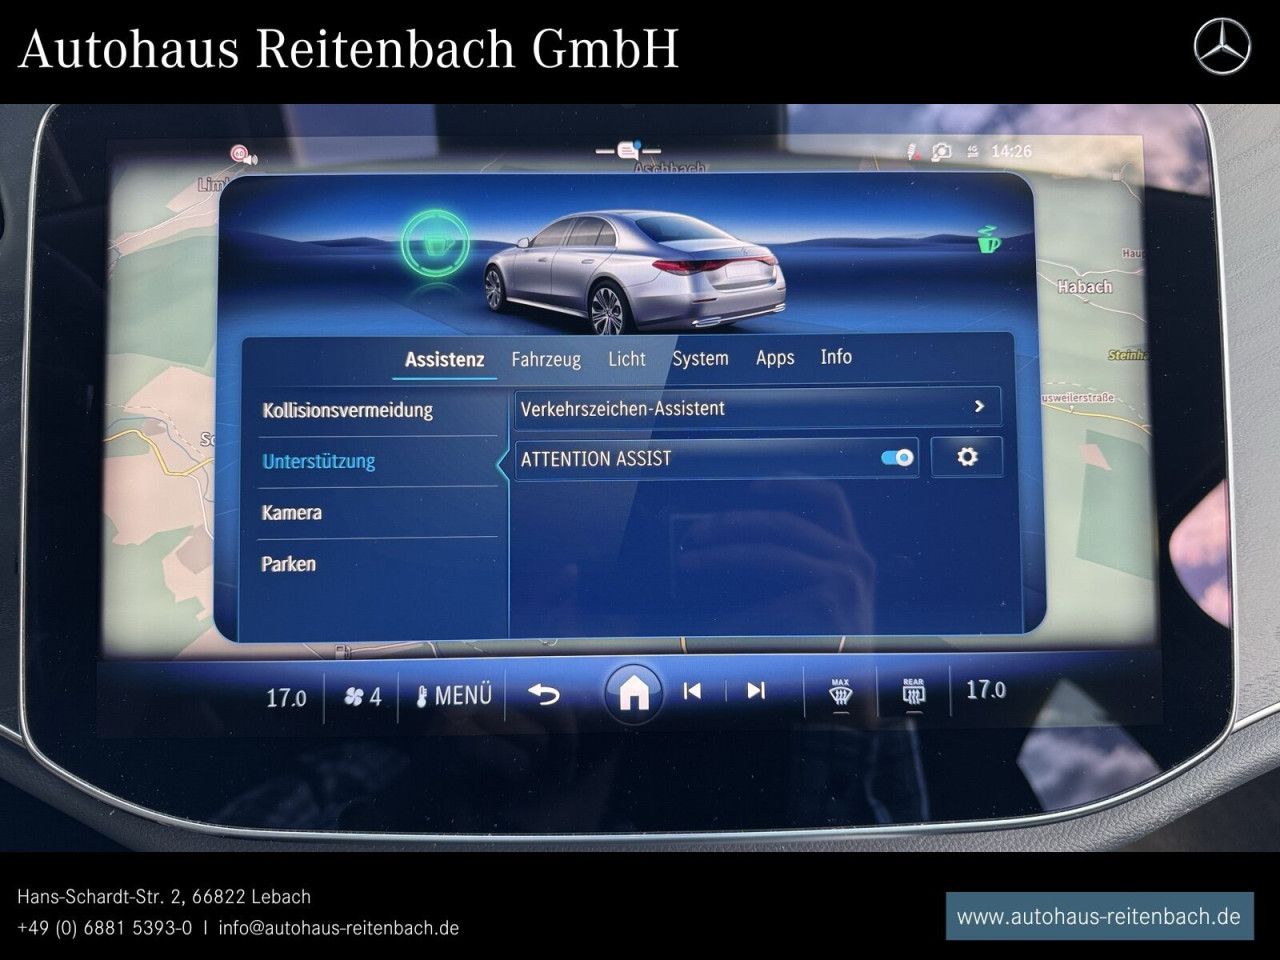Image resolution: width=1280 pixels, height=960 pixels.
Task: Adjust fan speed icon showing 4
Action: pos(362,696)
